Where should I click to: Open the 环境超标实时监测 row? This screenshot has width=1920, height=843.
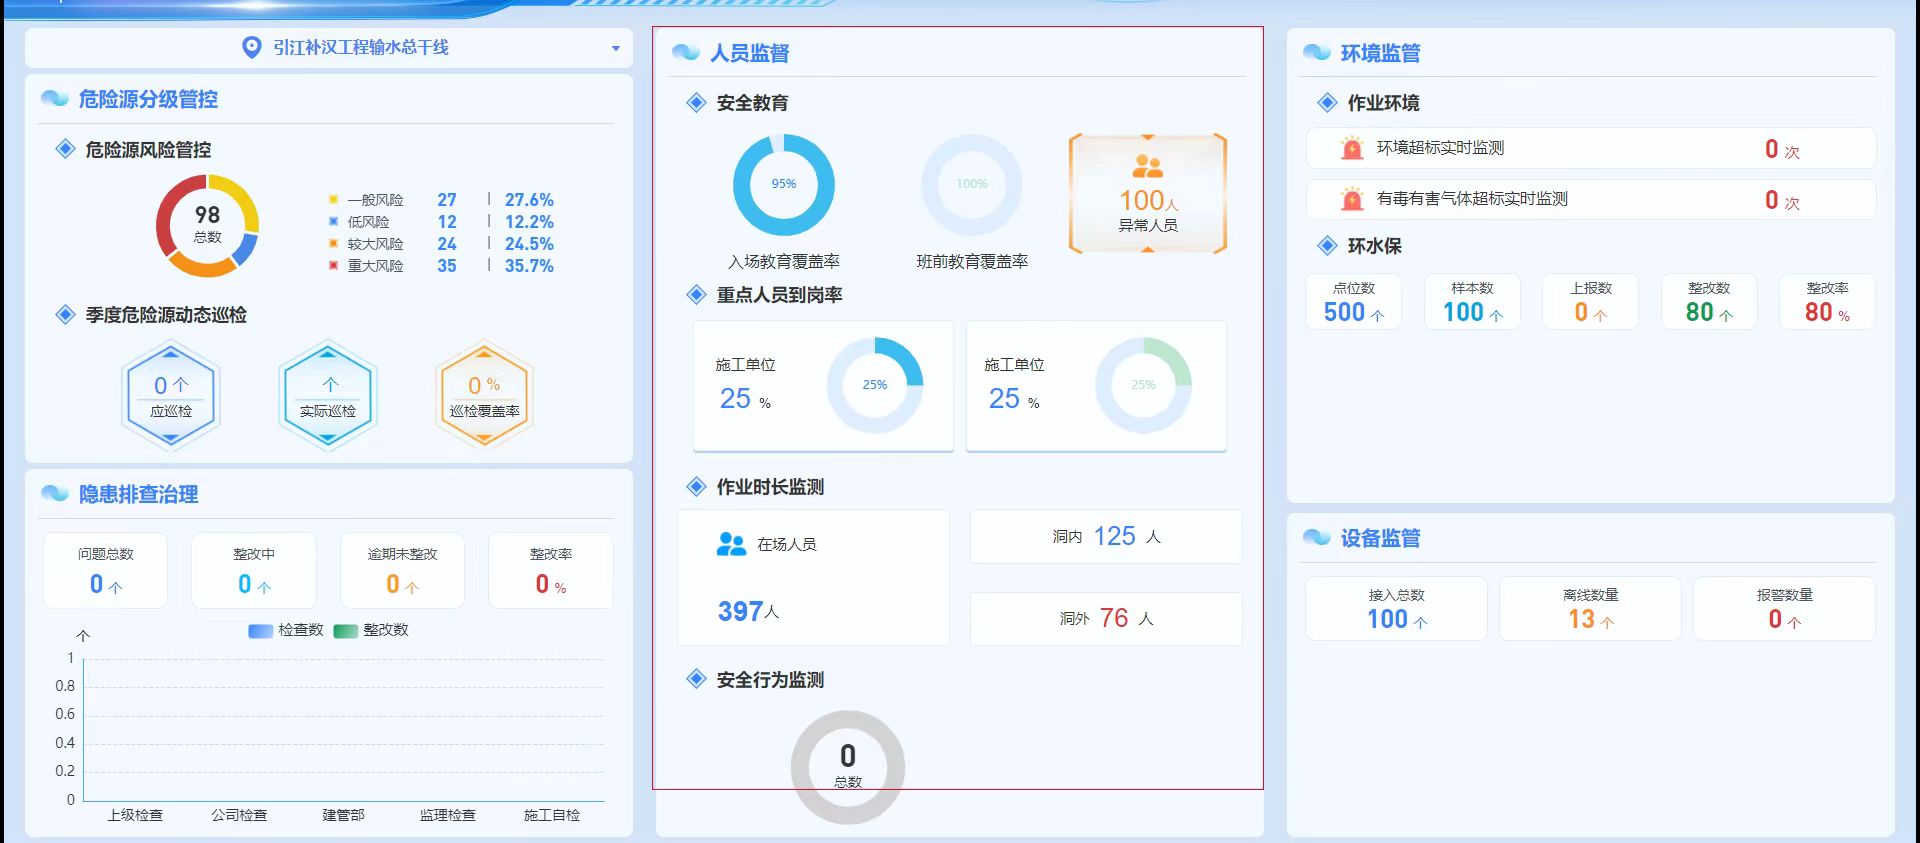[1591, 148]
